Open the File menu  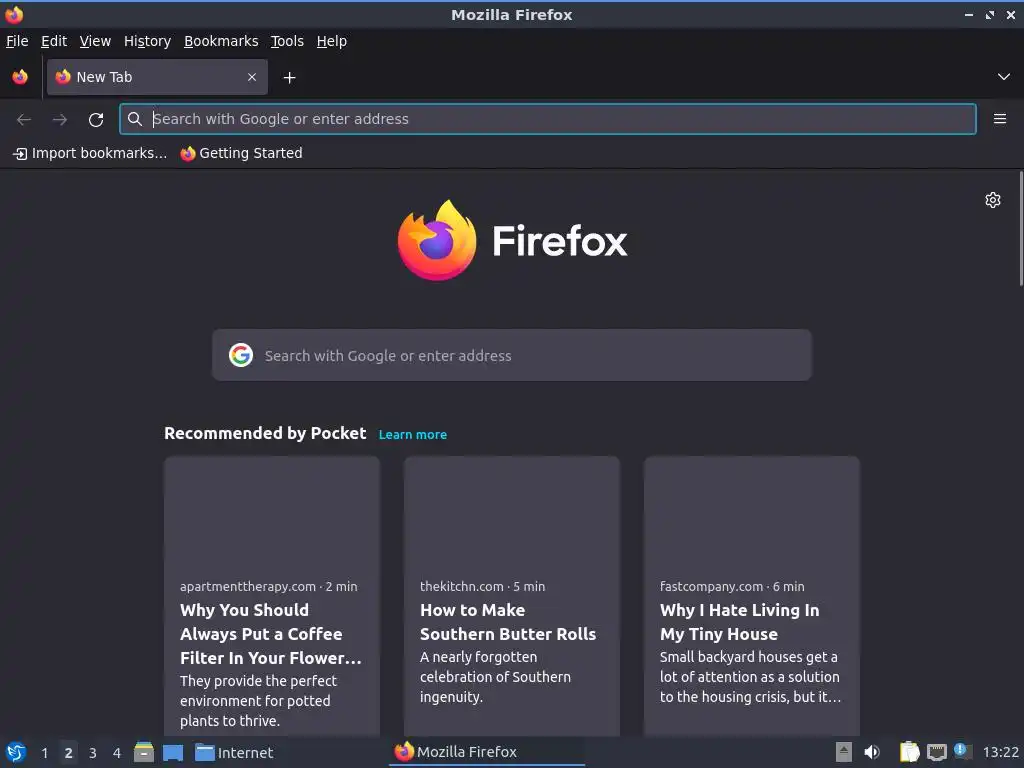click(17, 41)
